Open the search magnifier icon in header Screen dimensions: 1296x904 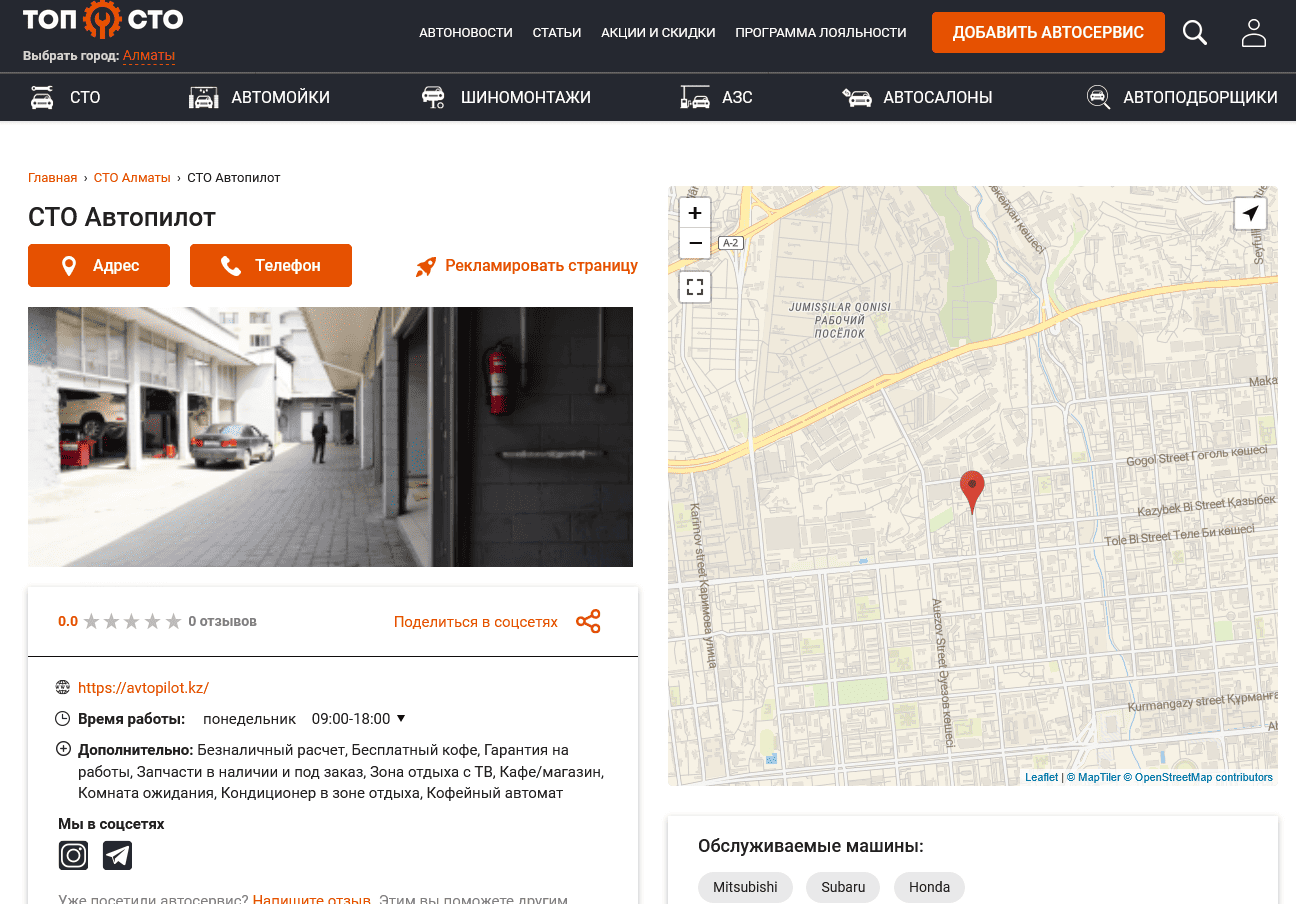click(x=1195, y=33)
